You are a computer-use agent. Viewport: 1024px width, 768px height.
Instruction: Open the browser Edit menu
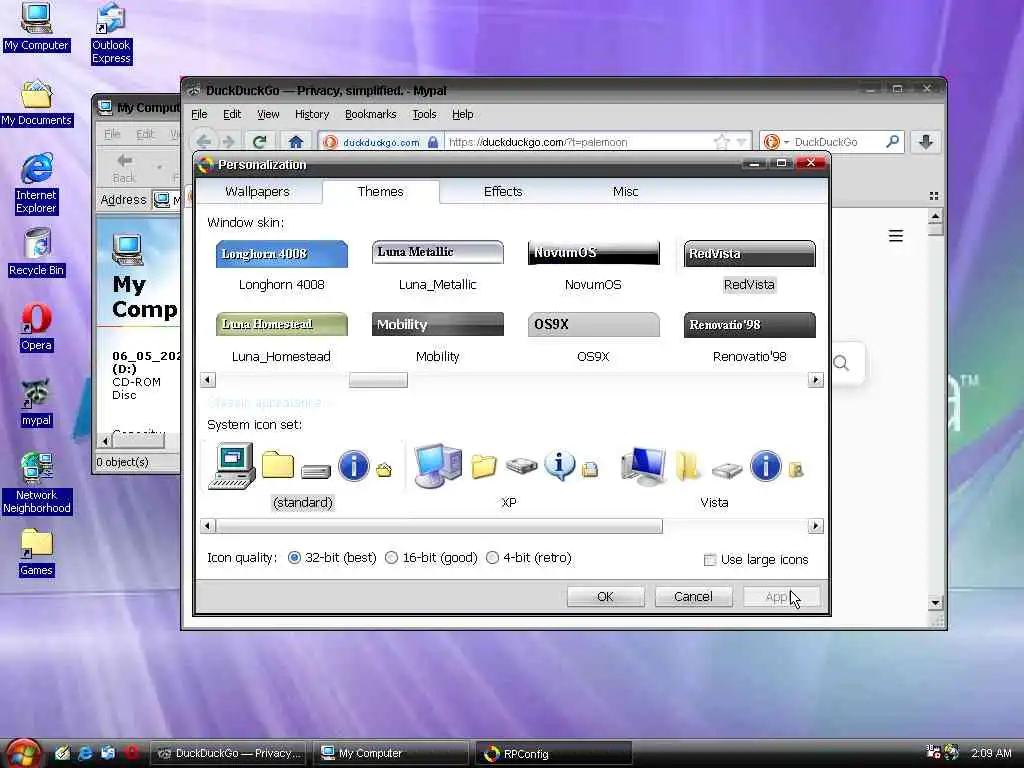[x=232, y=114]
